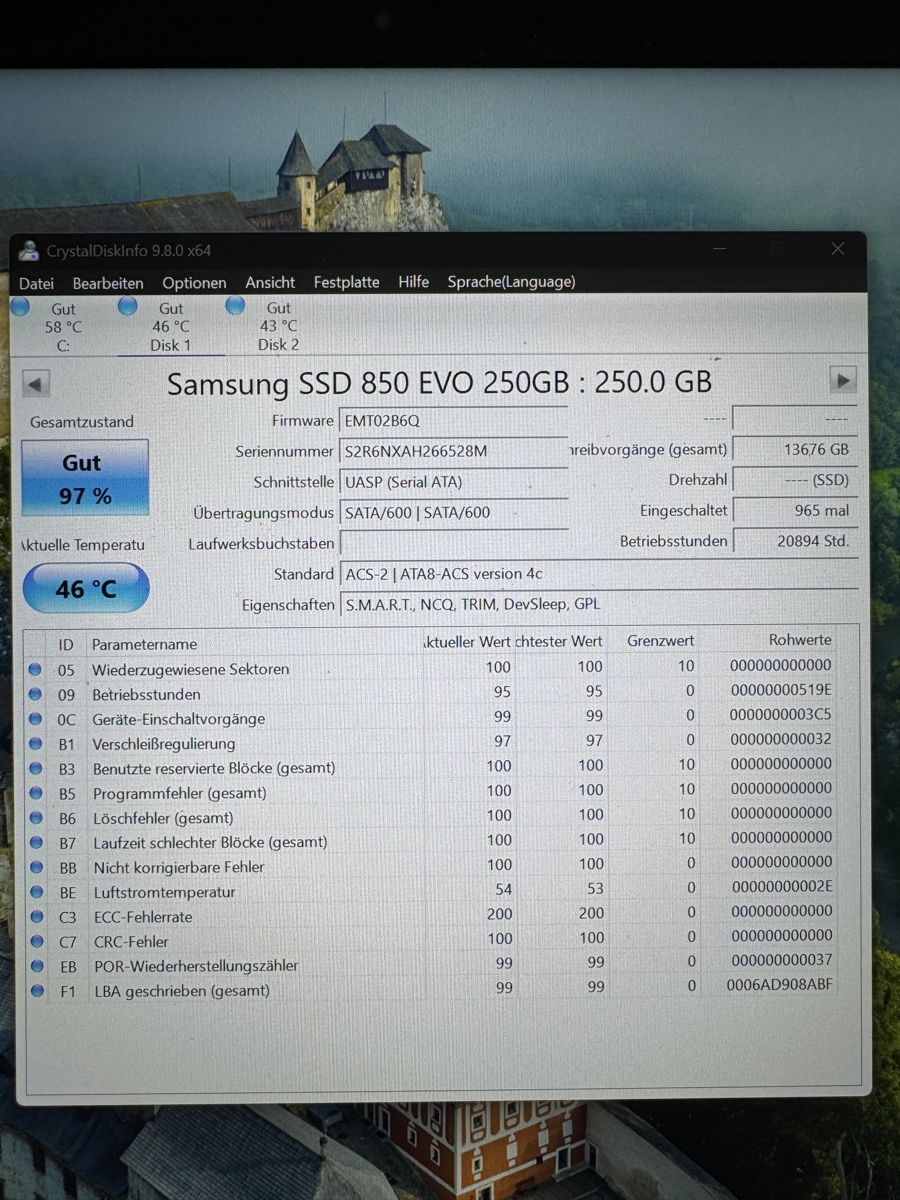Image resolution: width=900 pixels, height=1200 pixels.
Task: Click raw value 00000000519E
Action: coord(781,690)
